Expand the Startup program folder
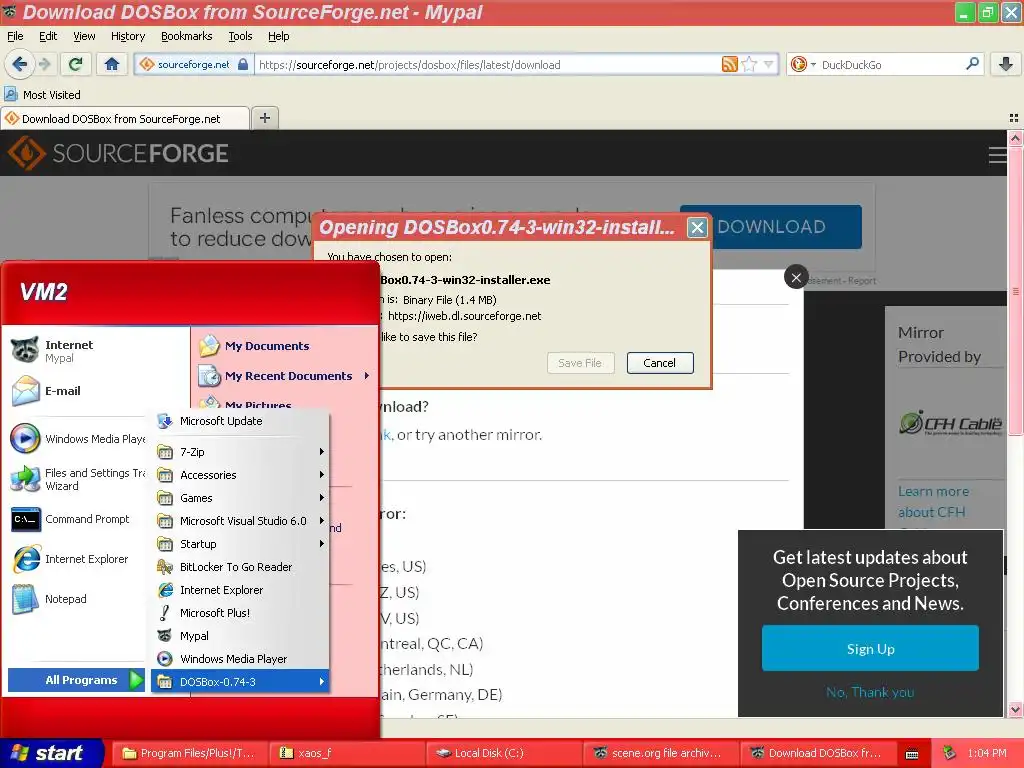This screenshot has height=768, width=1024. tap(240, 544)
